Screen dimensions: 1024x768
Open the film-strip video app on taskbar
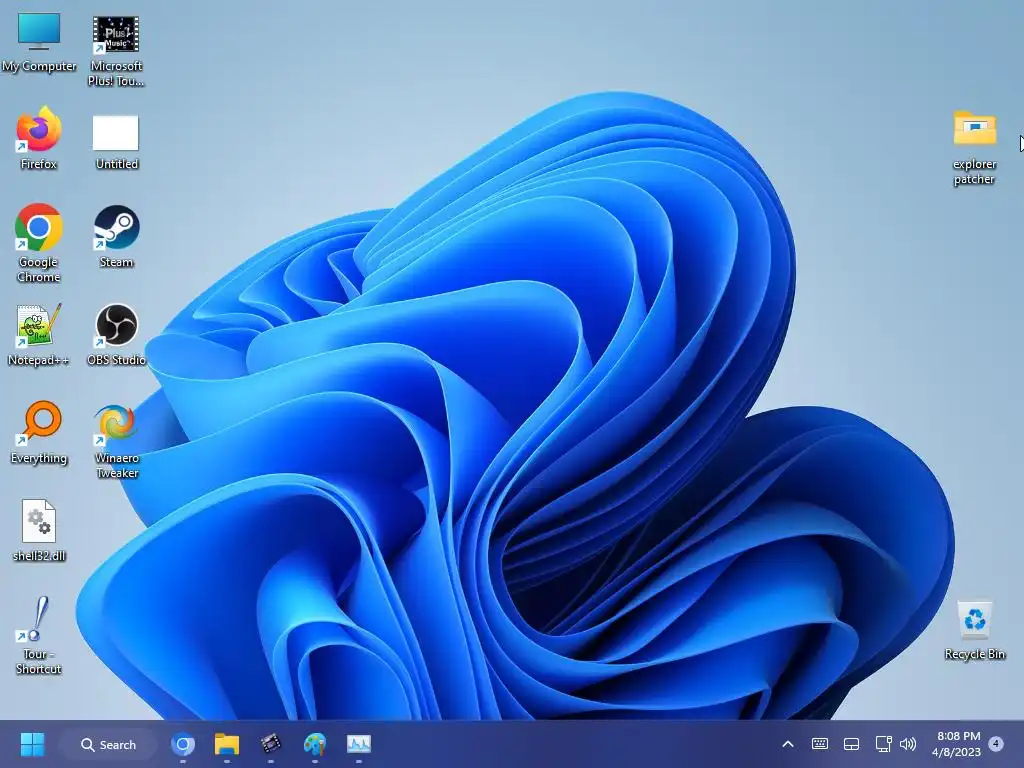pyautogui.click(x=270, y=744)
